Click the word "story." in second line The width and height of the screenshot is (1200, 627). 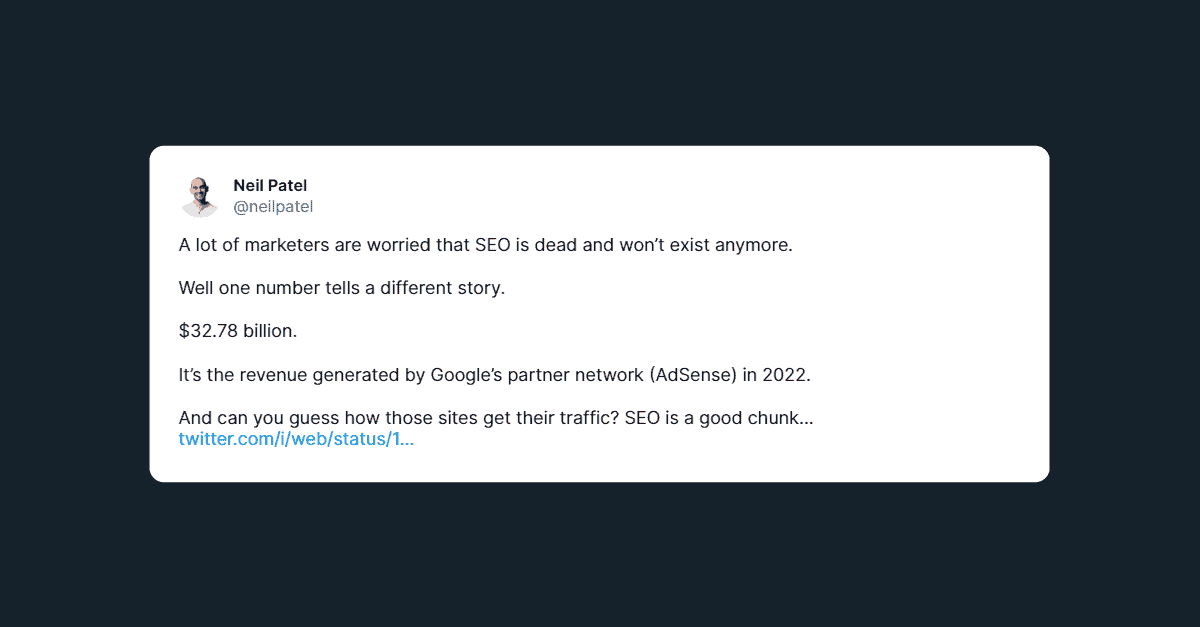(482, 288)
